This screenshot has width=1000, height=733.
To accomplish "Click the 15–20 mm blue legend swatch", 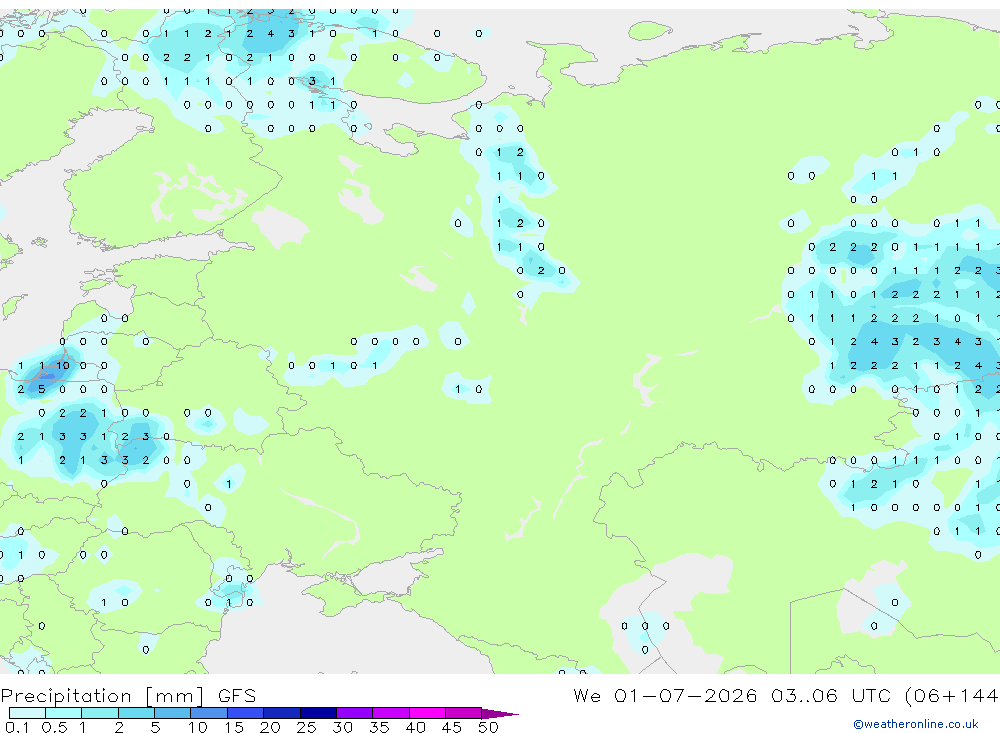I will pyautogui.click(x=245, y=713).
